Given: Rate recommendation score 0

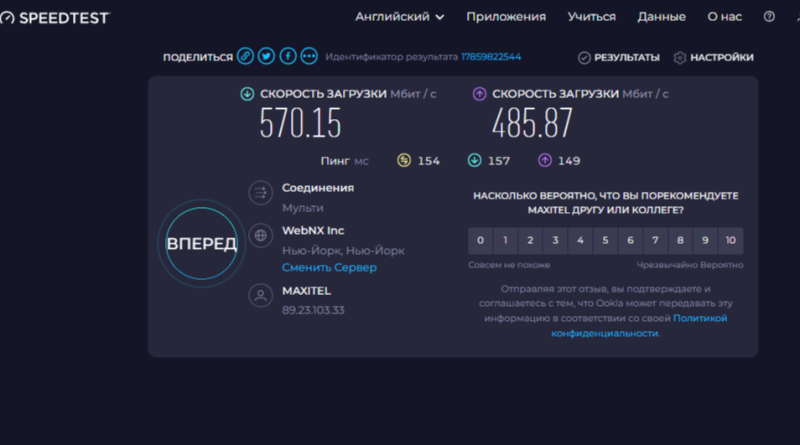Looking at the screenshot, I should click(480, 240).
